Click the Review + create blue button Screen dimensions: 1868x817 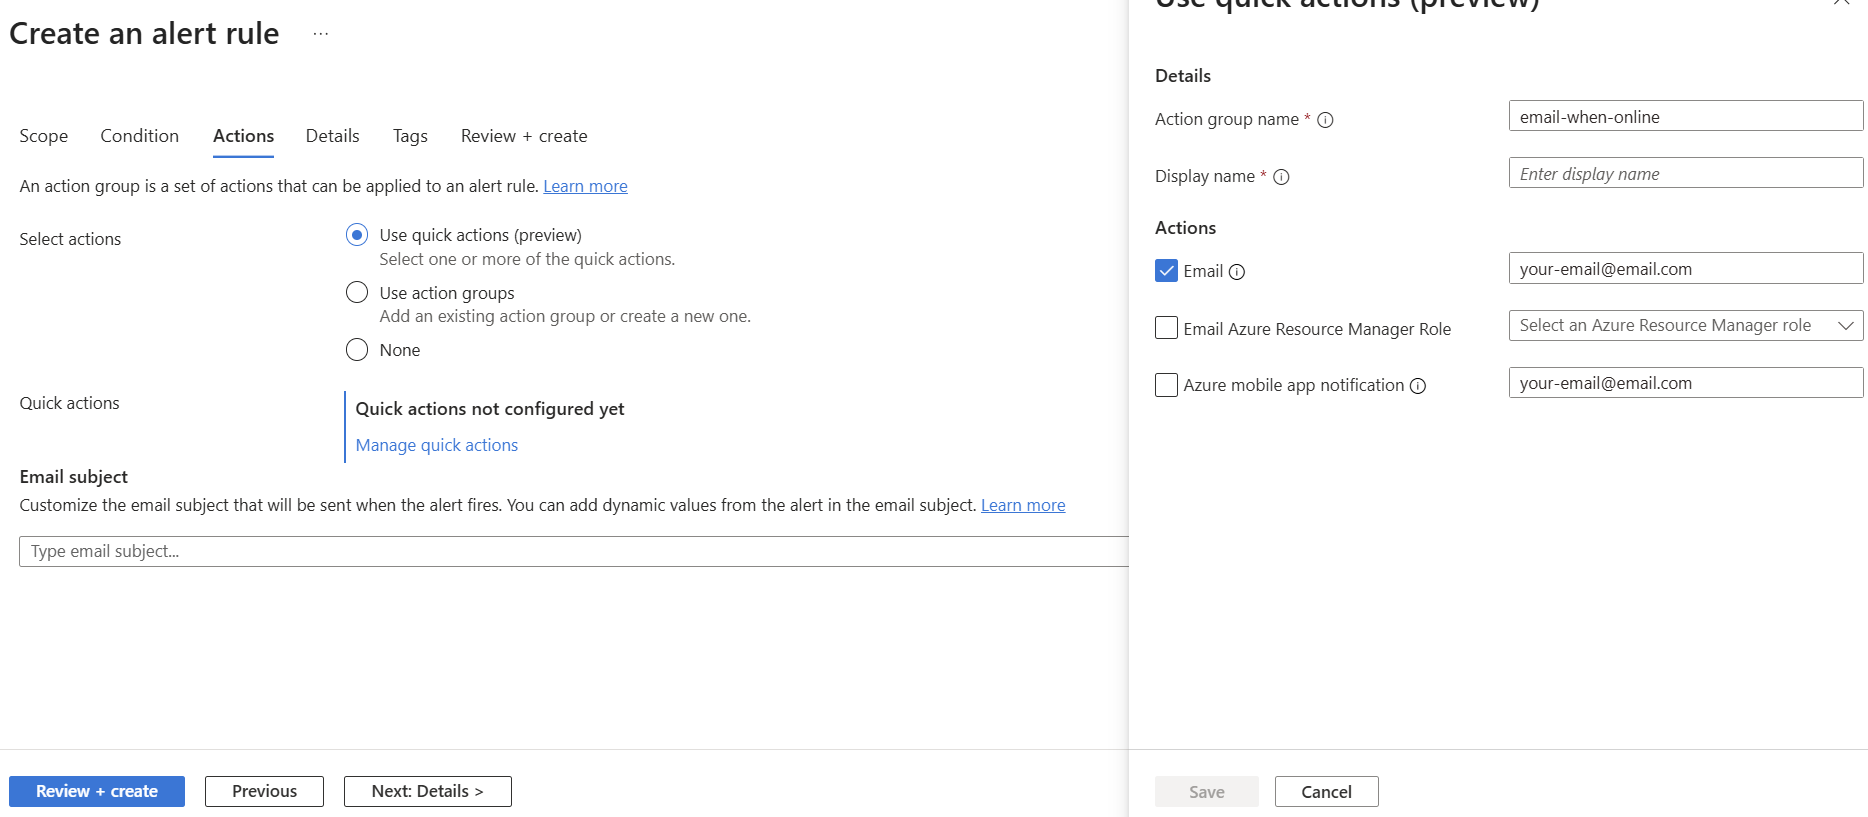(97, 791)
